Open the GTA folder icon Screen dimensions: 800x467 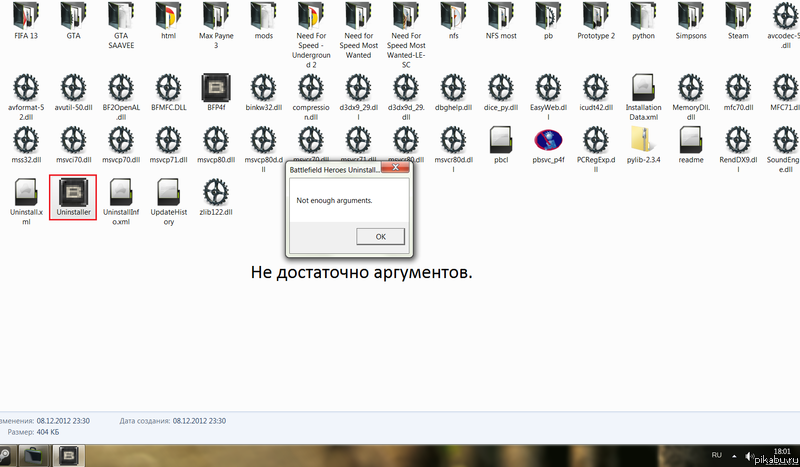click(x=73, y=15)
